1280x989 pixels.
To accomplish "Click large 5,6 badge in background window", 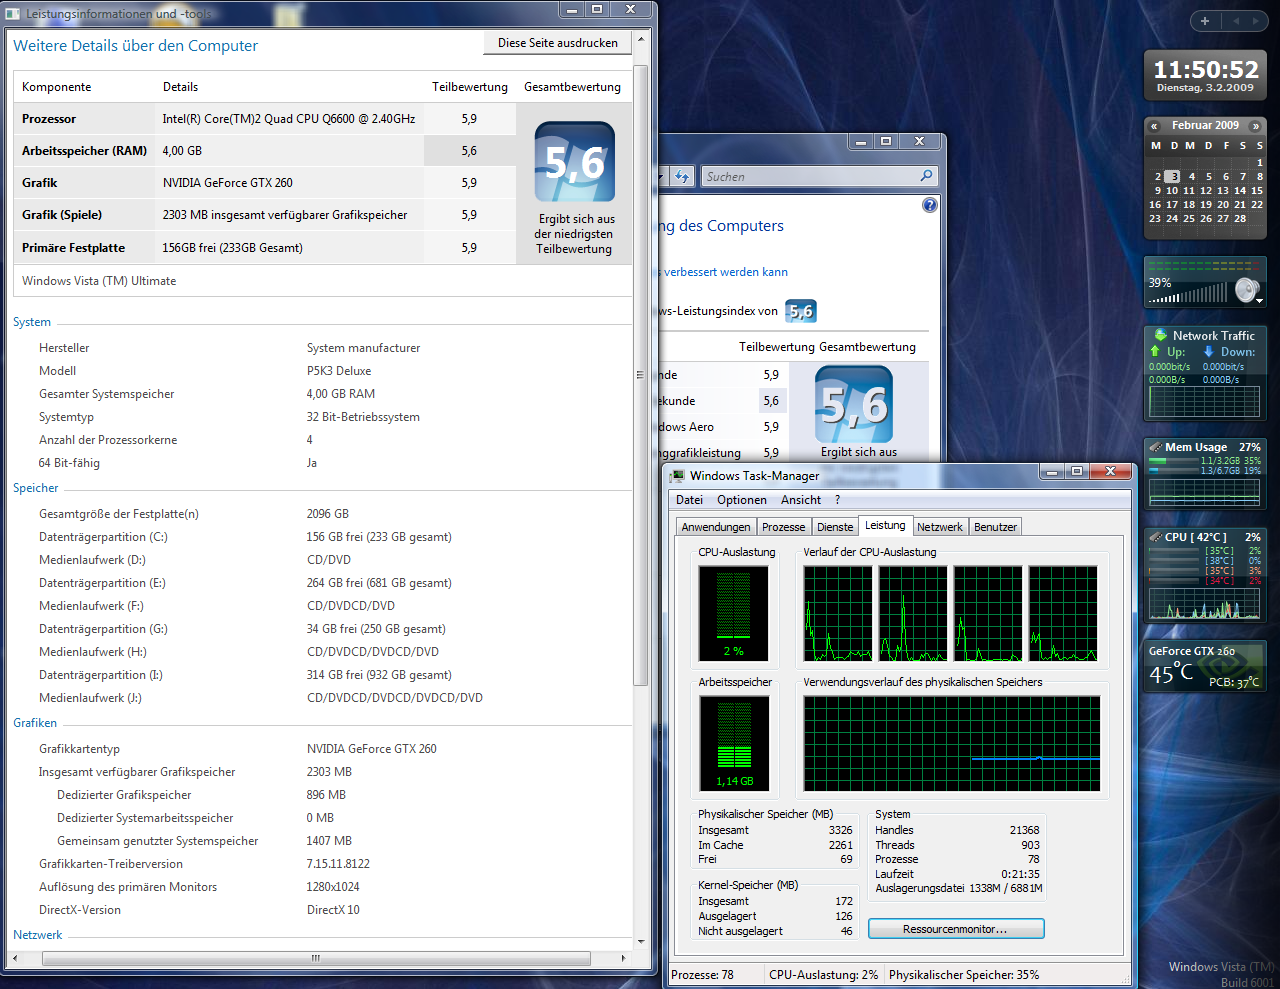I will [x=854, y=405].
